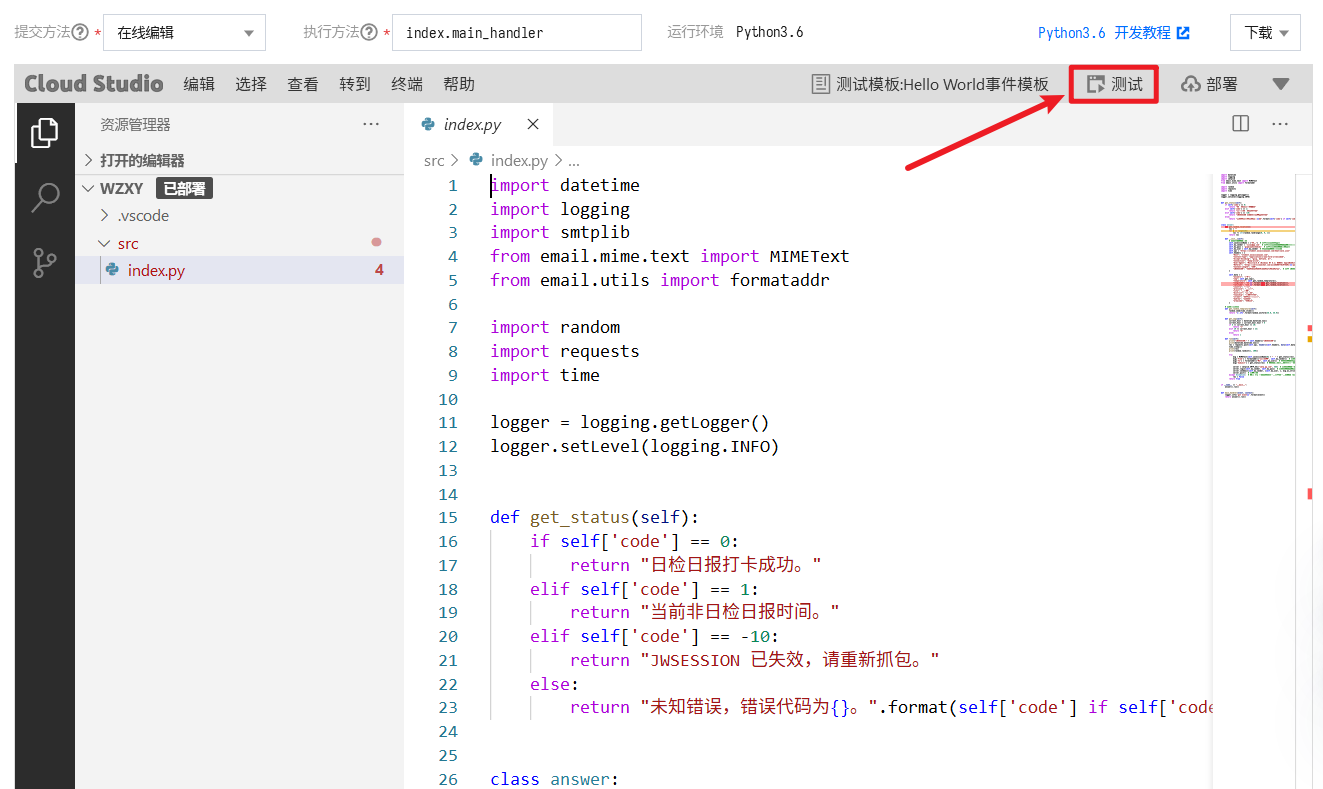Click the split editor layout icon
The height and width of the screenshot is (789, 1323).
coord(1240,124)
